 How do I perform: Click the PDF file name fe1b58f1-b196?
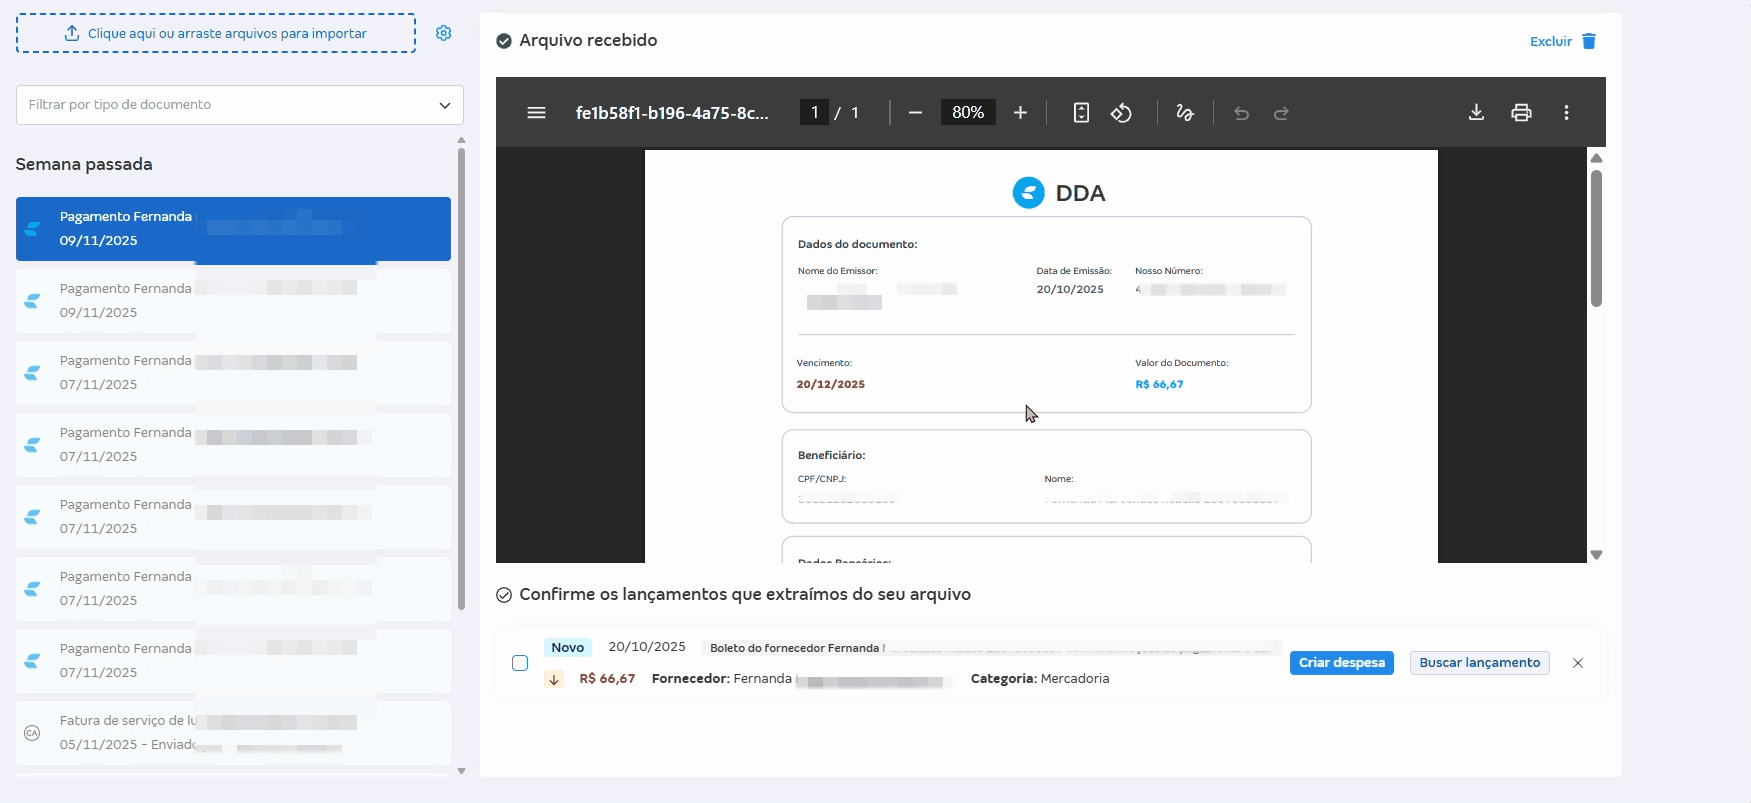672,113
